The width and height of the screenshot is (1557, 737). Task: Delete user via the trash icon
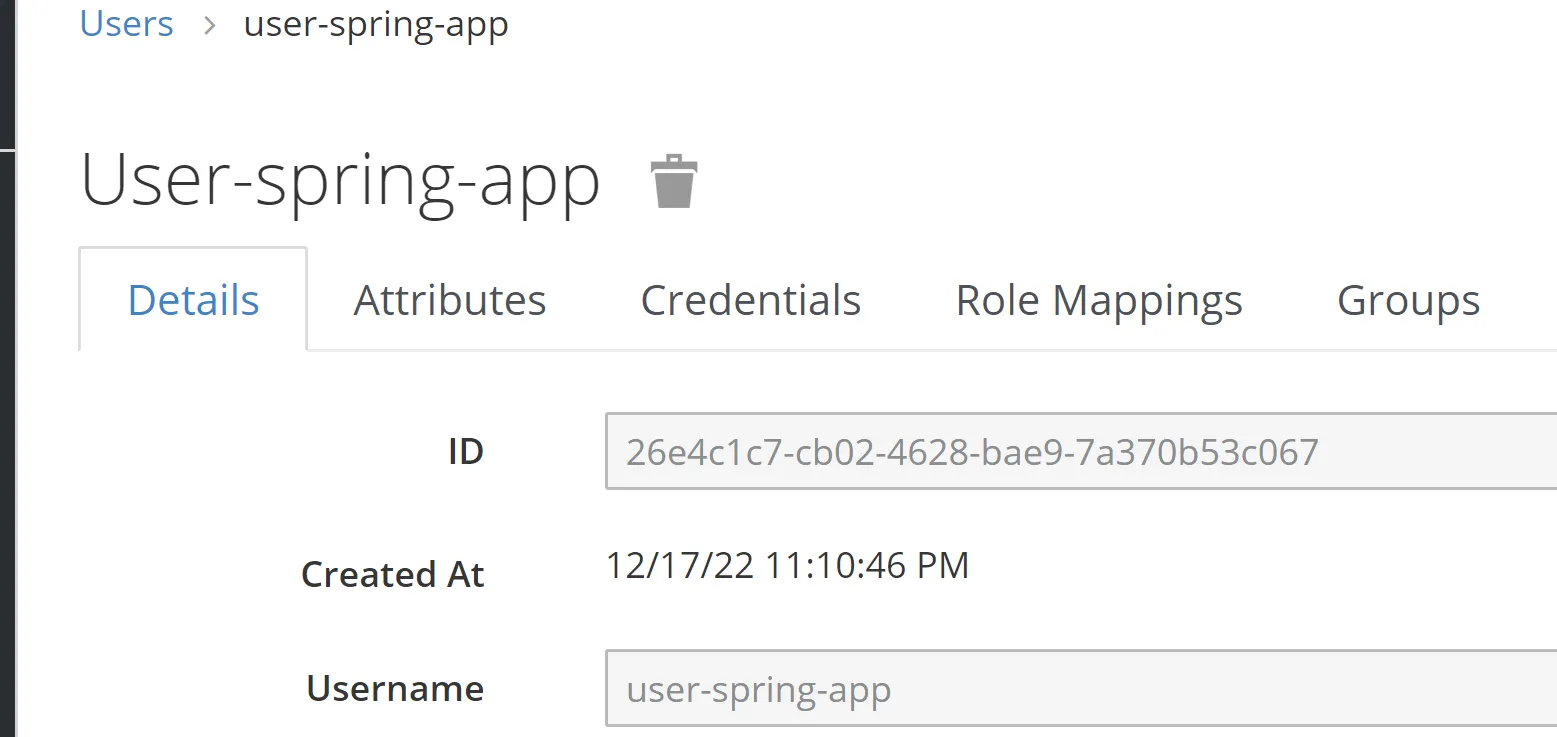pos(674,181)
